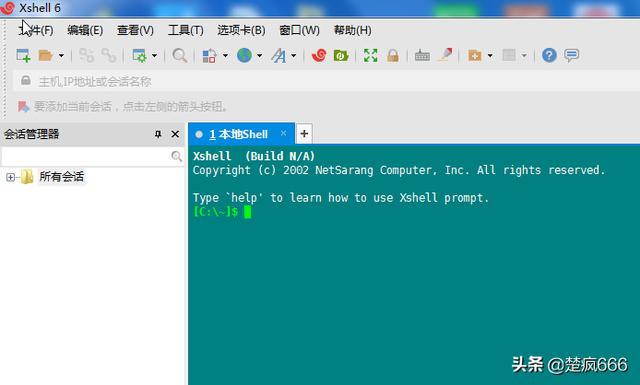Click the Font toolbar icon
The height and width of the screenshot is (385, 640).
tap(279, 56)
